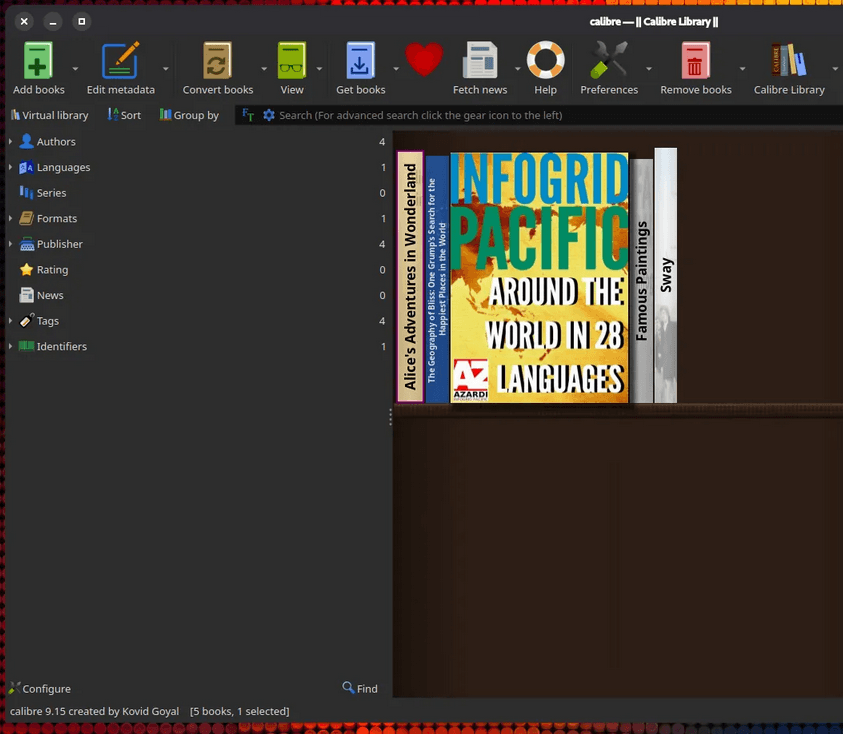Viewport: 843px width, 734px height.
Task: Expand the Tags tree node
Action: 10,321
